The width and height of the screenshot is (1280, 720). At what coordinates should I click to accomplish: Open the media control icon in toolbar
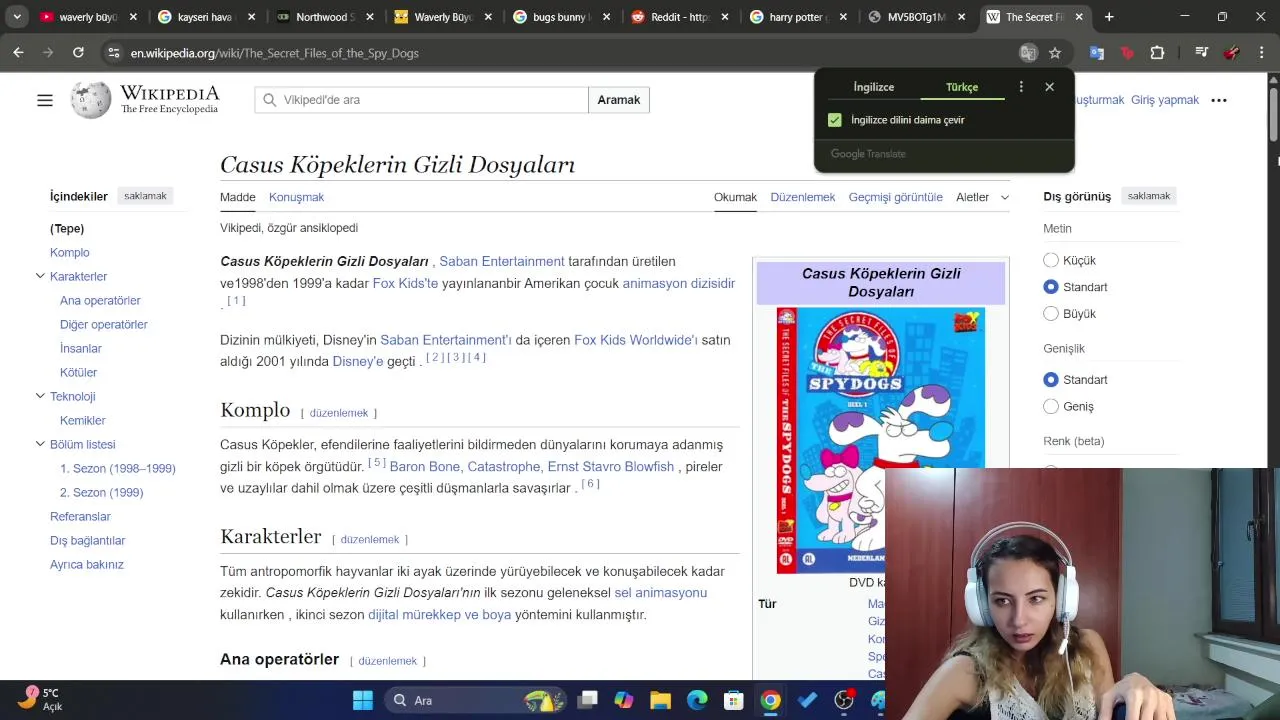[x=1201, y=53]
